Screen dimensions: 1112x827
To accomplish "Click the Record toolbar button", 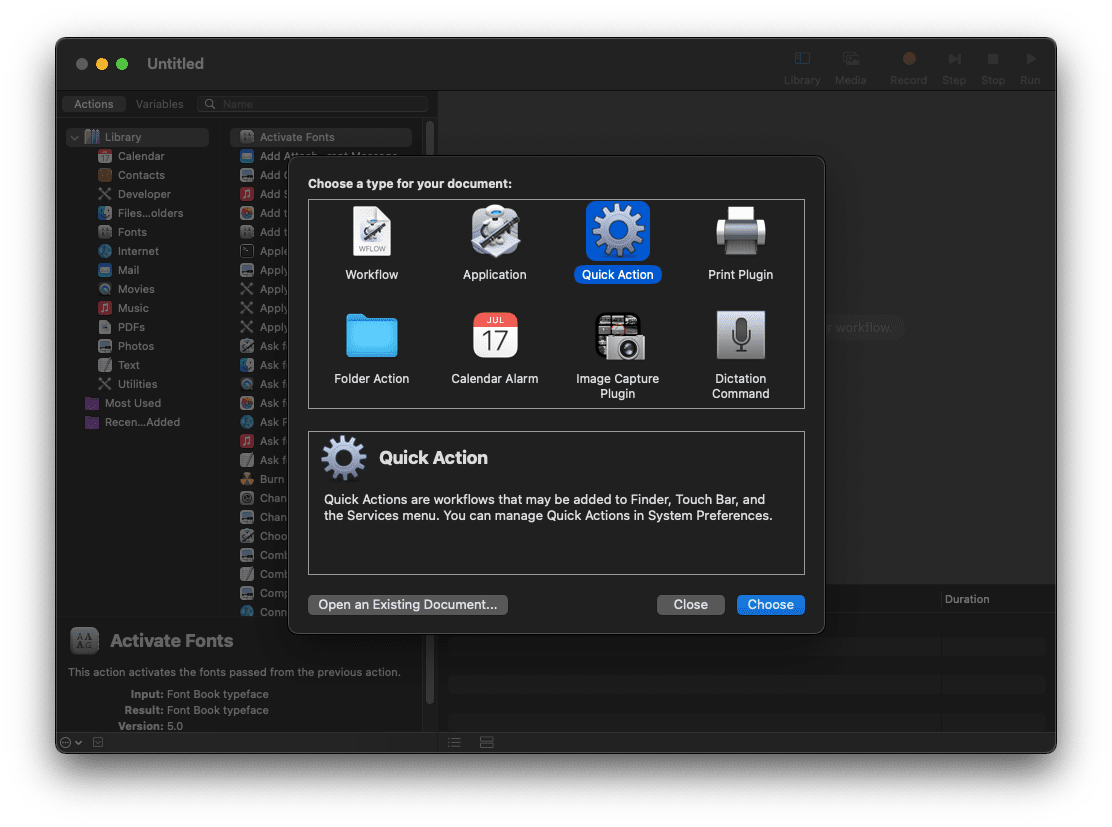I will pos(908,68).
